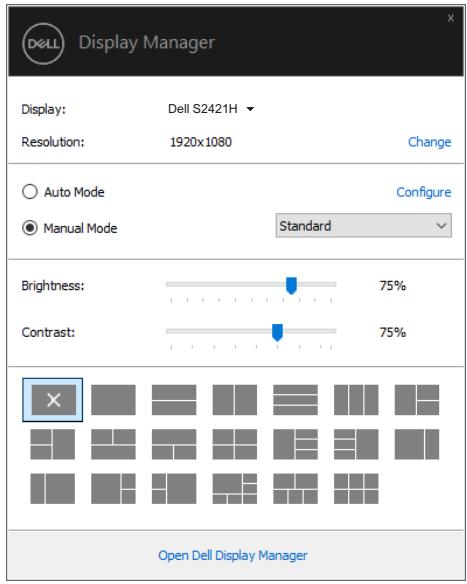Click the Brightness 75% value
467x584 pixels.
[393, 286]
